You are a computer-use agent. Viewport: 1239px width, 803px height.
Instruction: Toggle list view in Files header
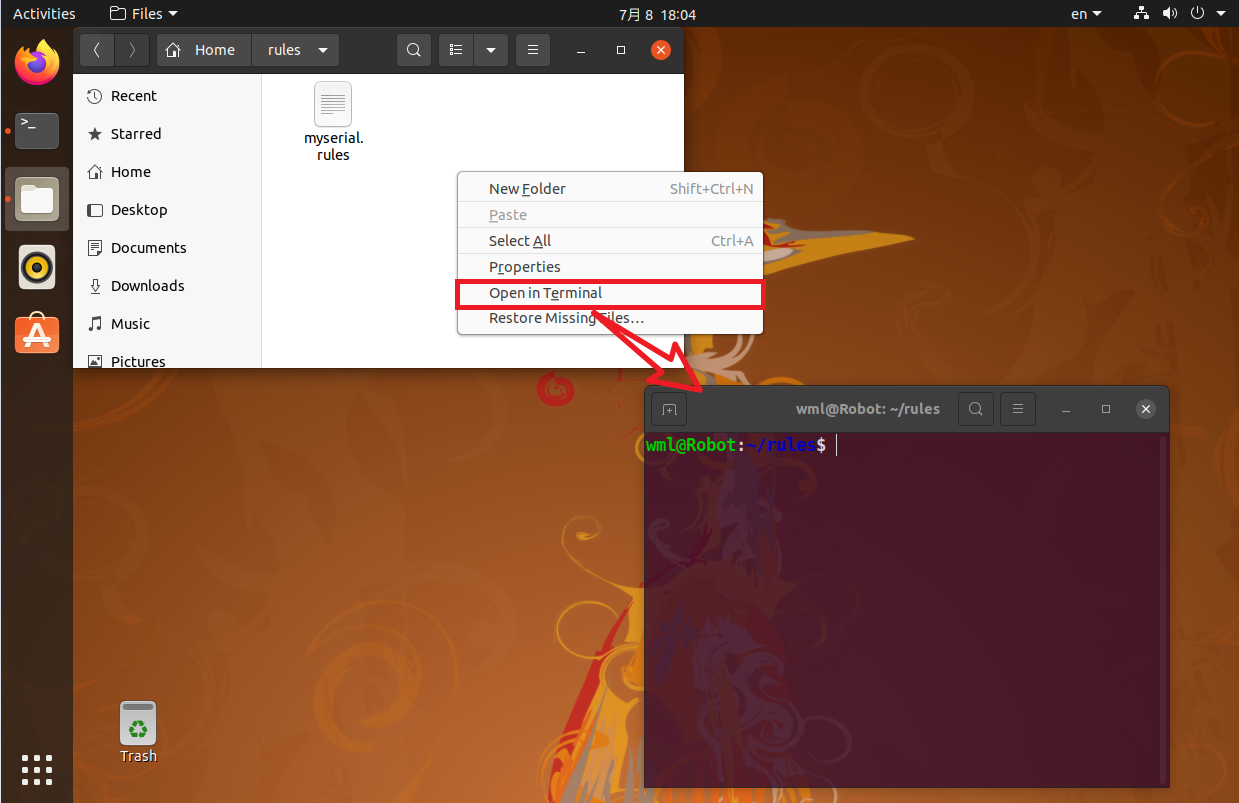point(456,50)
